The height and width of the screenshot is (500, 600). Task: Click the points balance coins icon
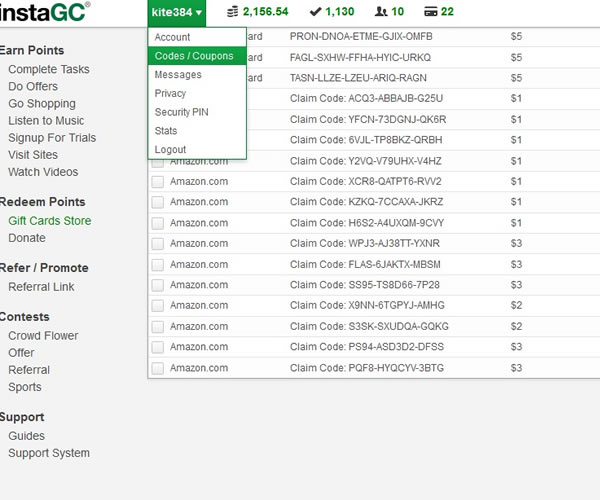pyautogui.click(x=233, y=12)
